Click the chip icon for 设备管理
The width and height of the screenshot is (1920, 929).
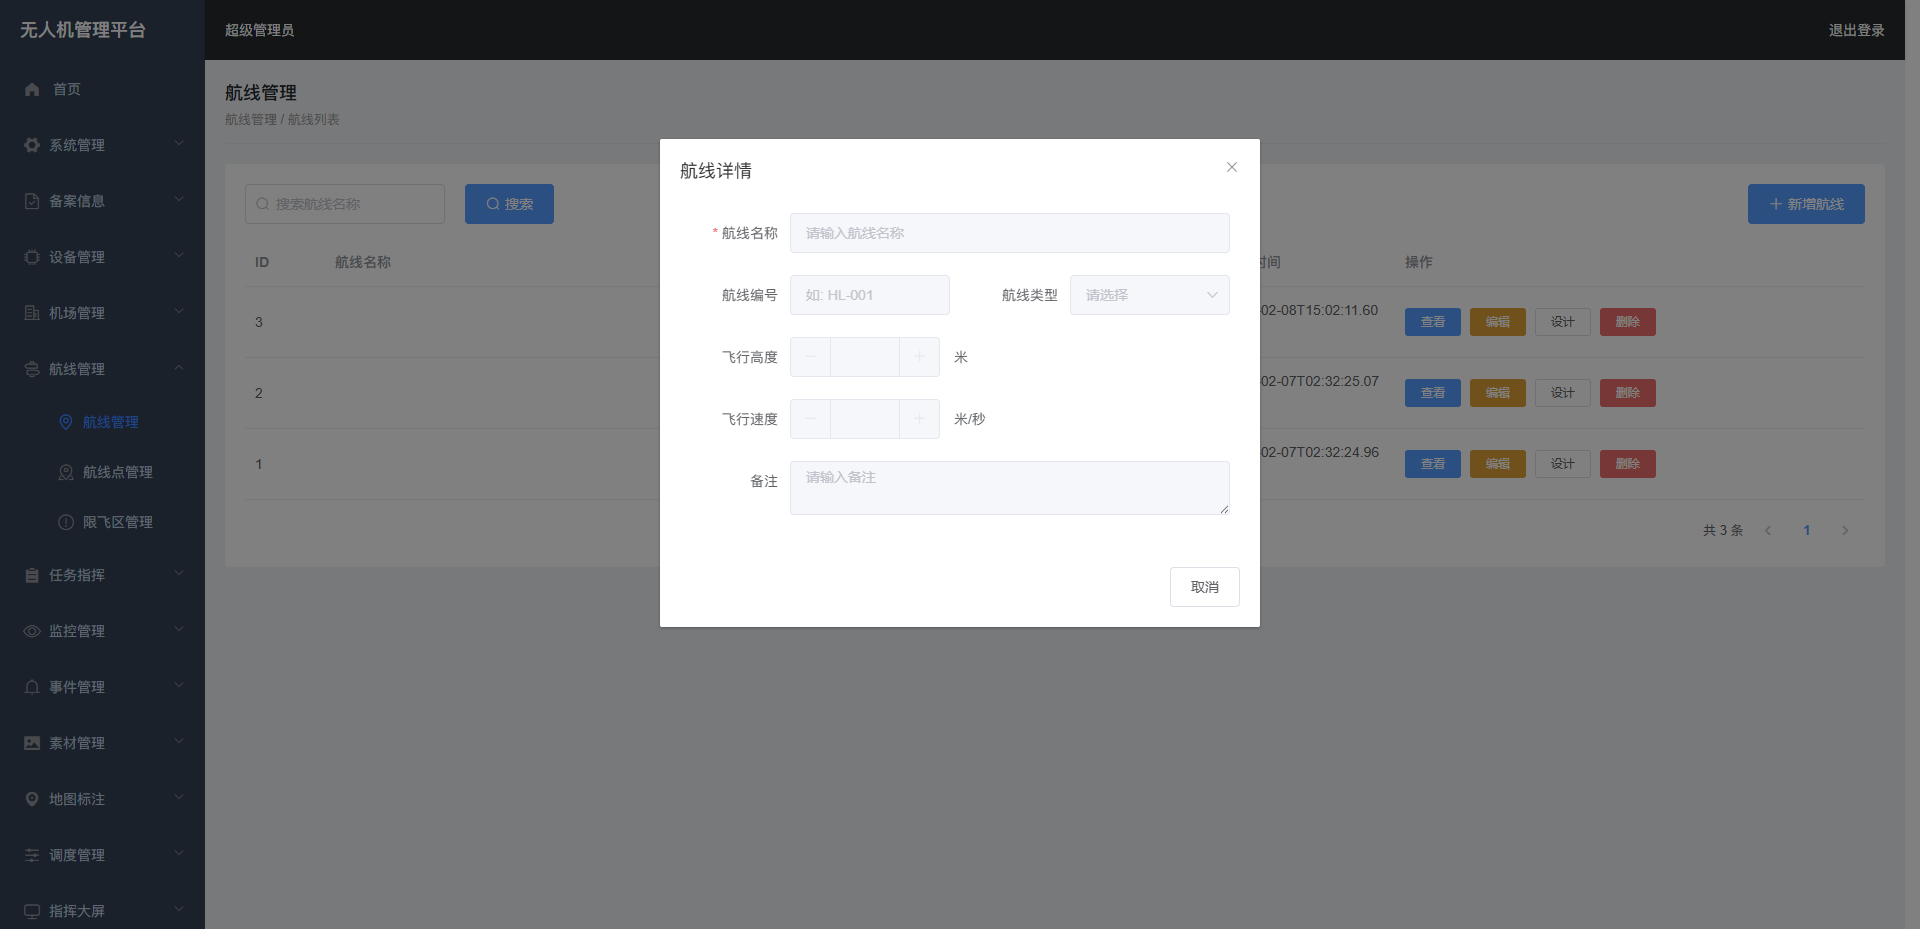[32, 257]
